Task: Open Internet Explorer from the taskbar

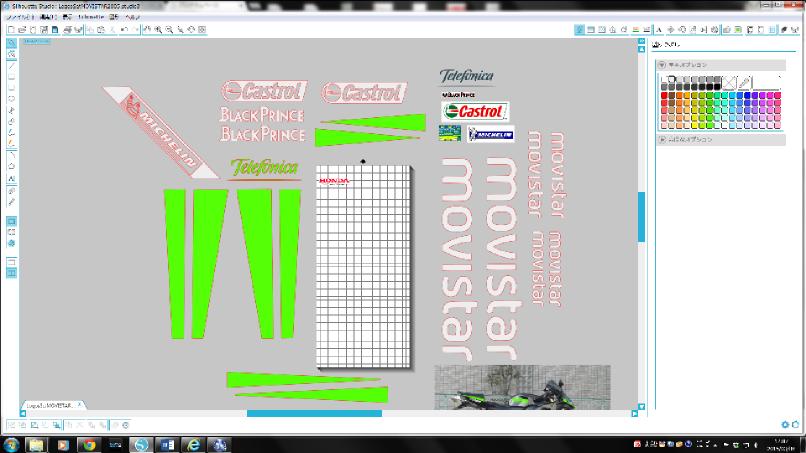Action: coord(194,445)
